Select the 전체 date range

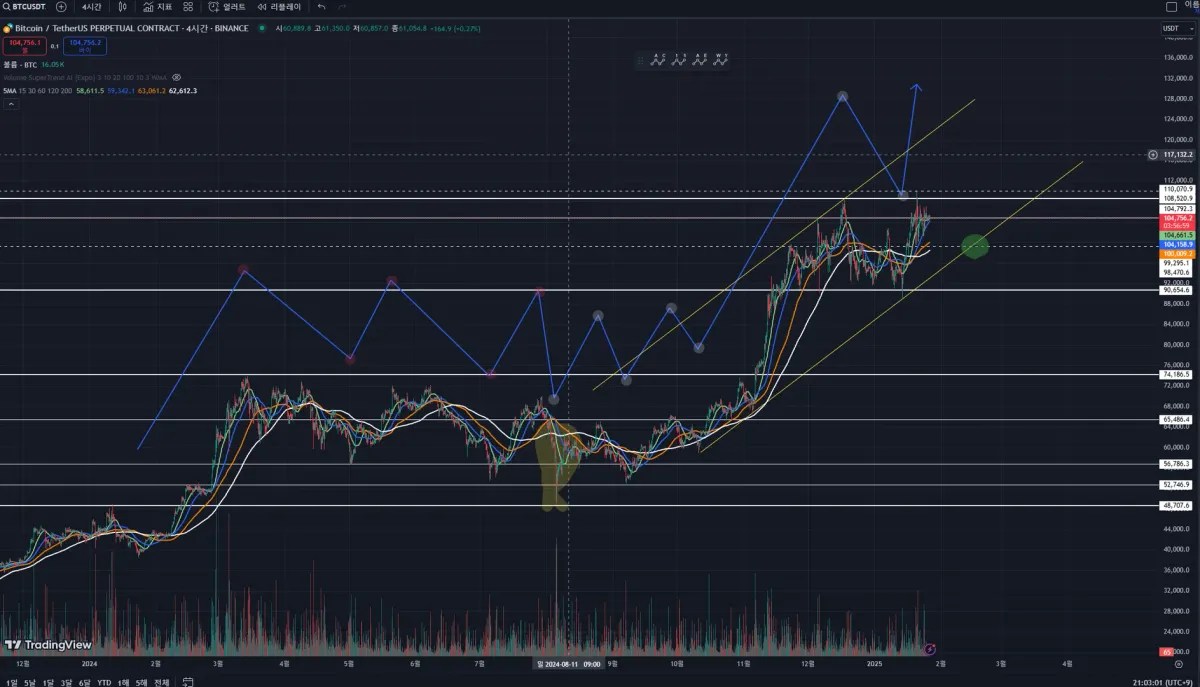coord(162,683)
